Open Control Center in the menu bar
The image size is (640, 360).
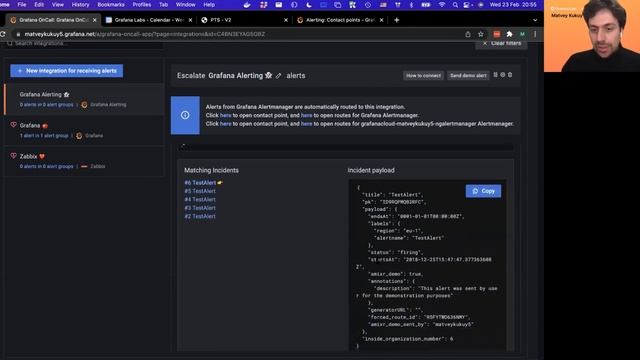click(x=467, y=5)
